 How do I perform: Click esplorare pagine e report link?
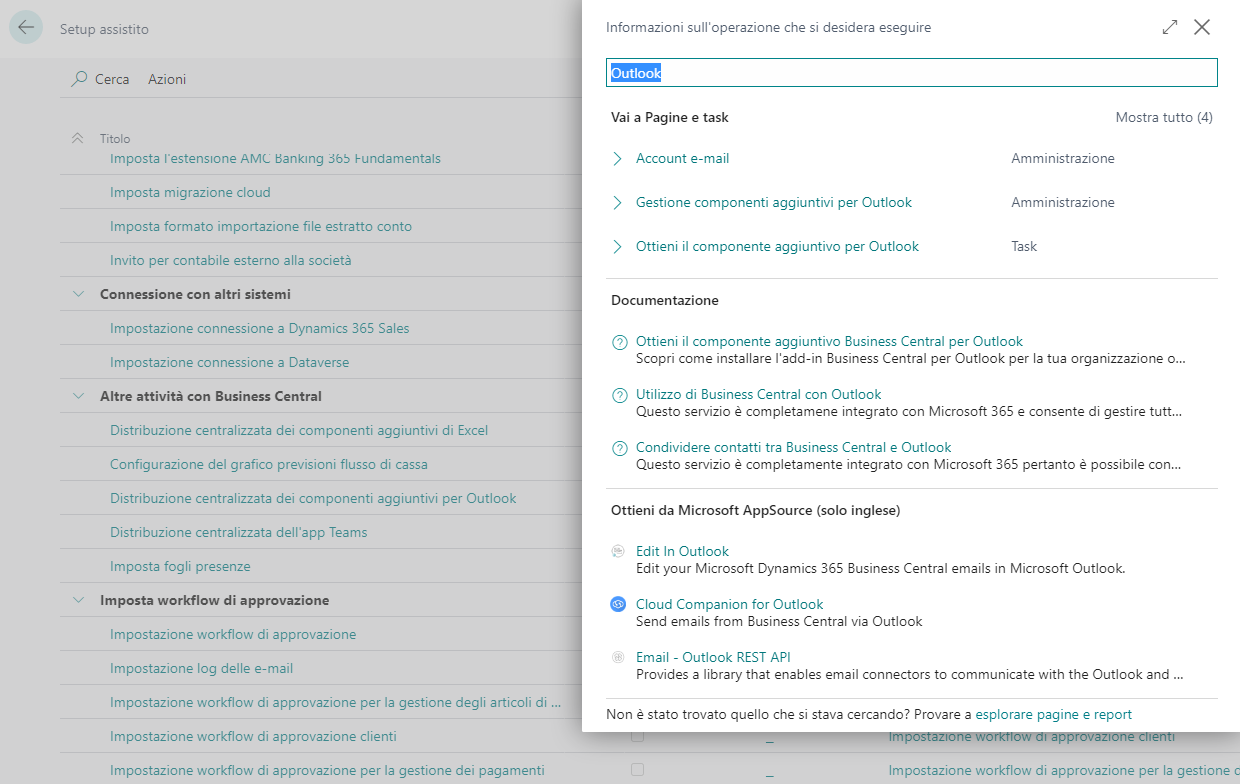1053,714
